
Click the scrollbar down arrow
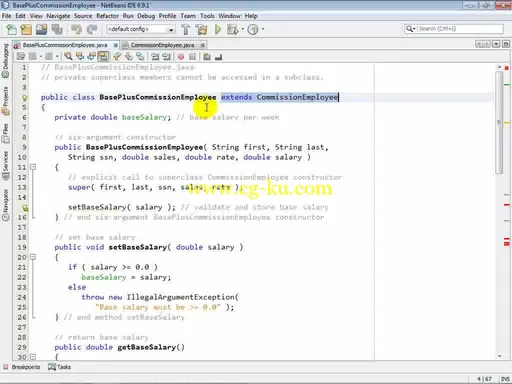pos(499,356)
